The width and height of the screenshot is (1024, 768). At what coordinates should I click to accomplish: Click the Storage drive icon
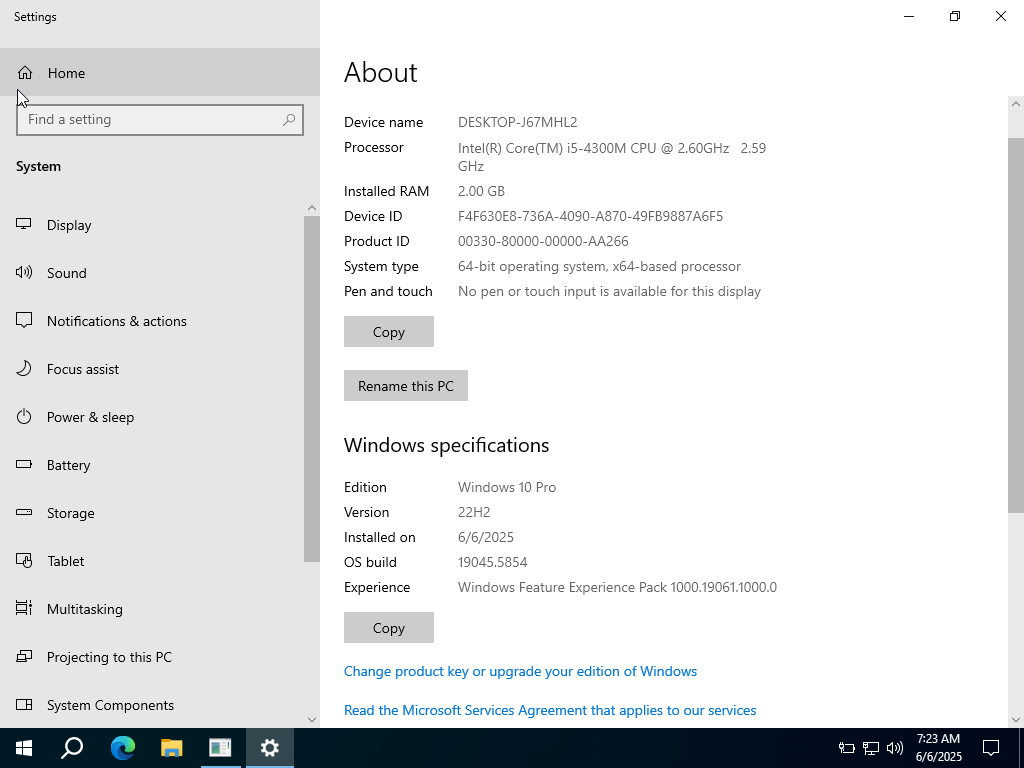point(24,512)
